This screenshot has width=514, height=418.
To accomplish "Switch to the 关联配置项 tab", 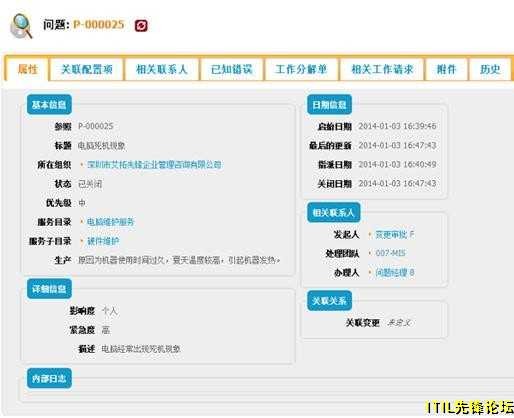I will pyautogui.click(x=87, y=69).
